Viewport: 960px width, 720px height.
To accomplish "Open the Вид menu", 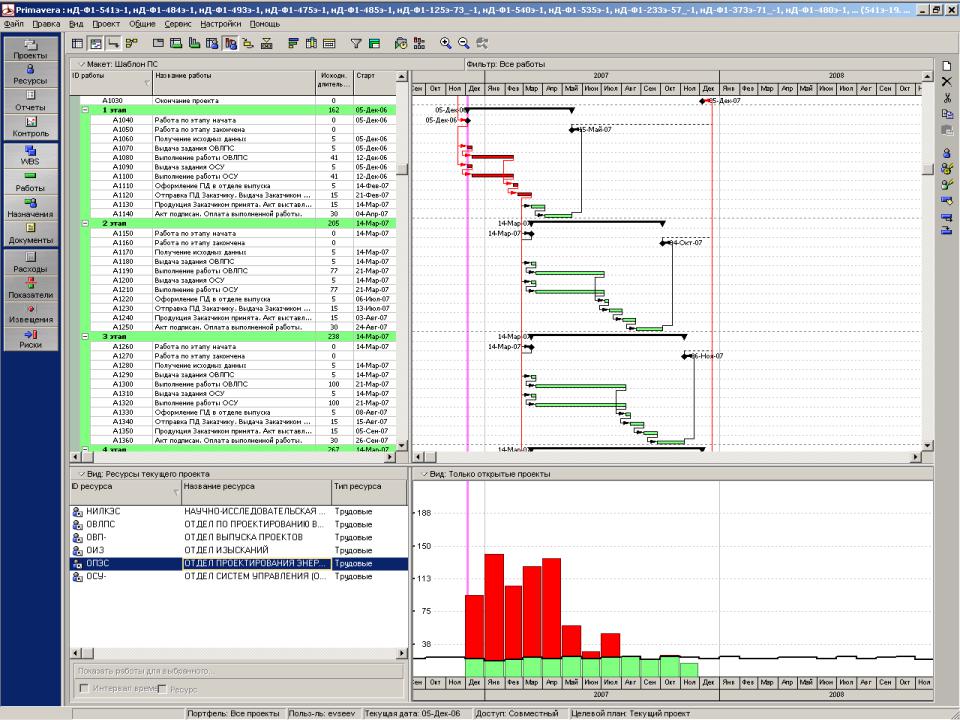I will click(76, 24).
